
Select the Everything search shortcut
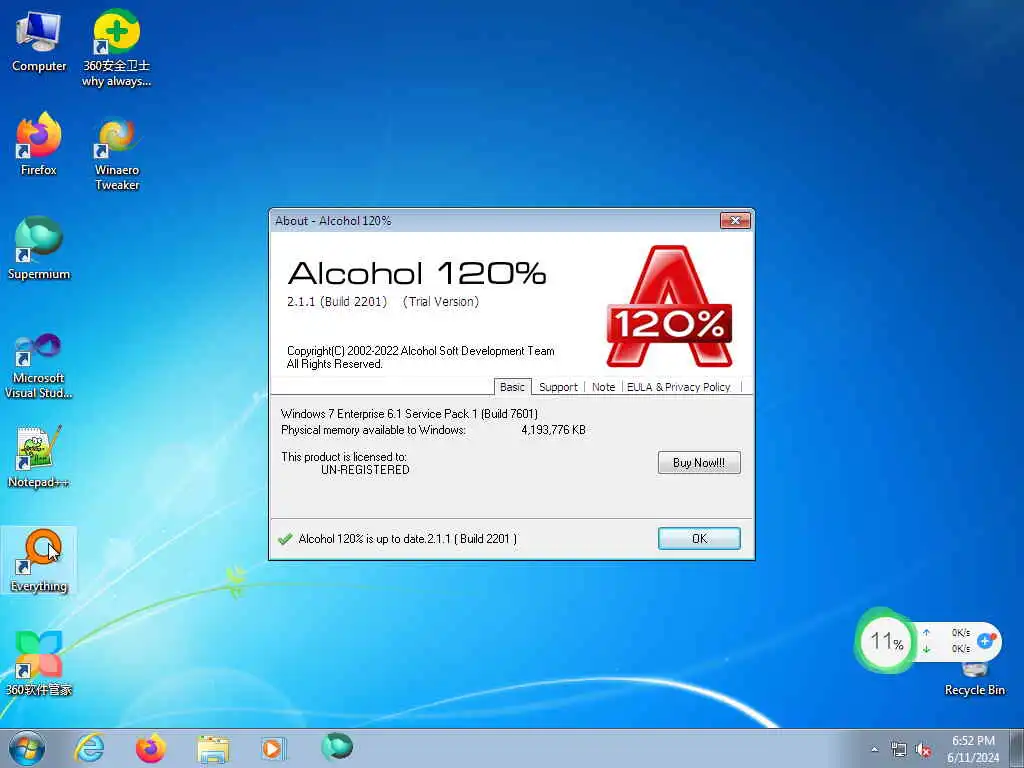39,560
